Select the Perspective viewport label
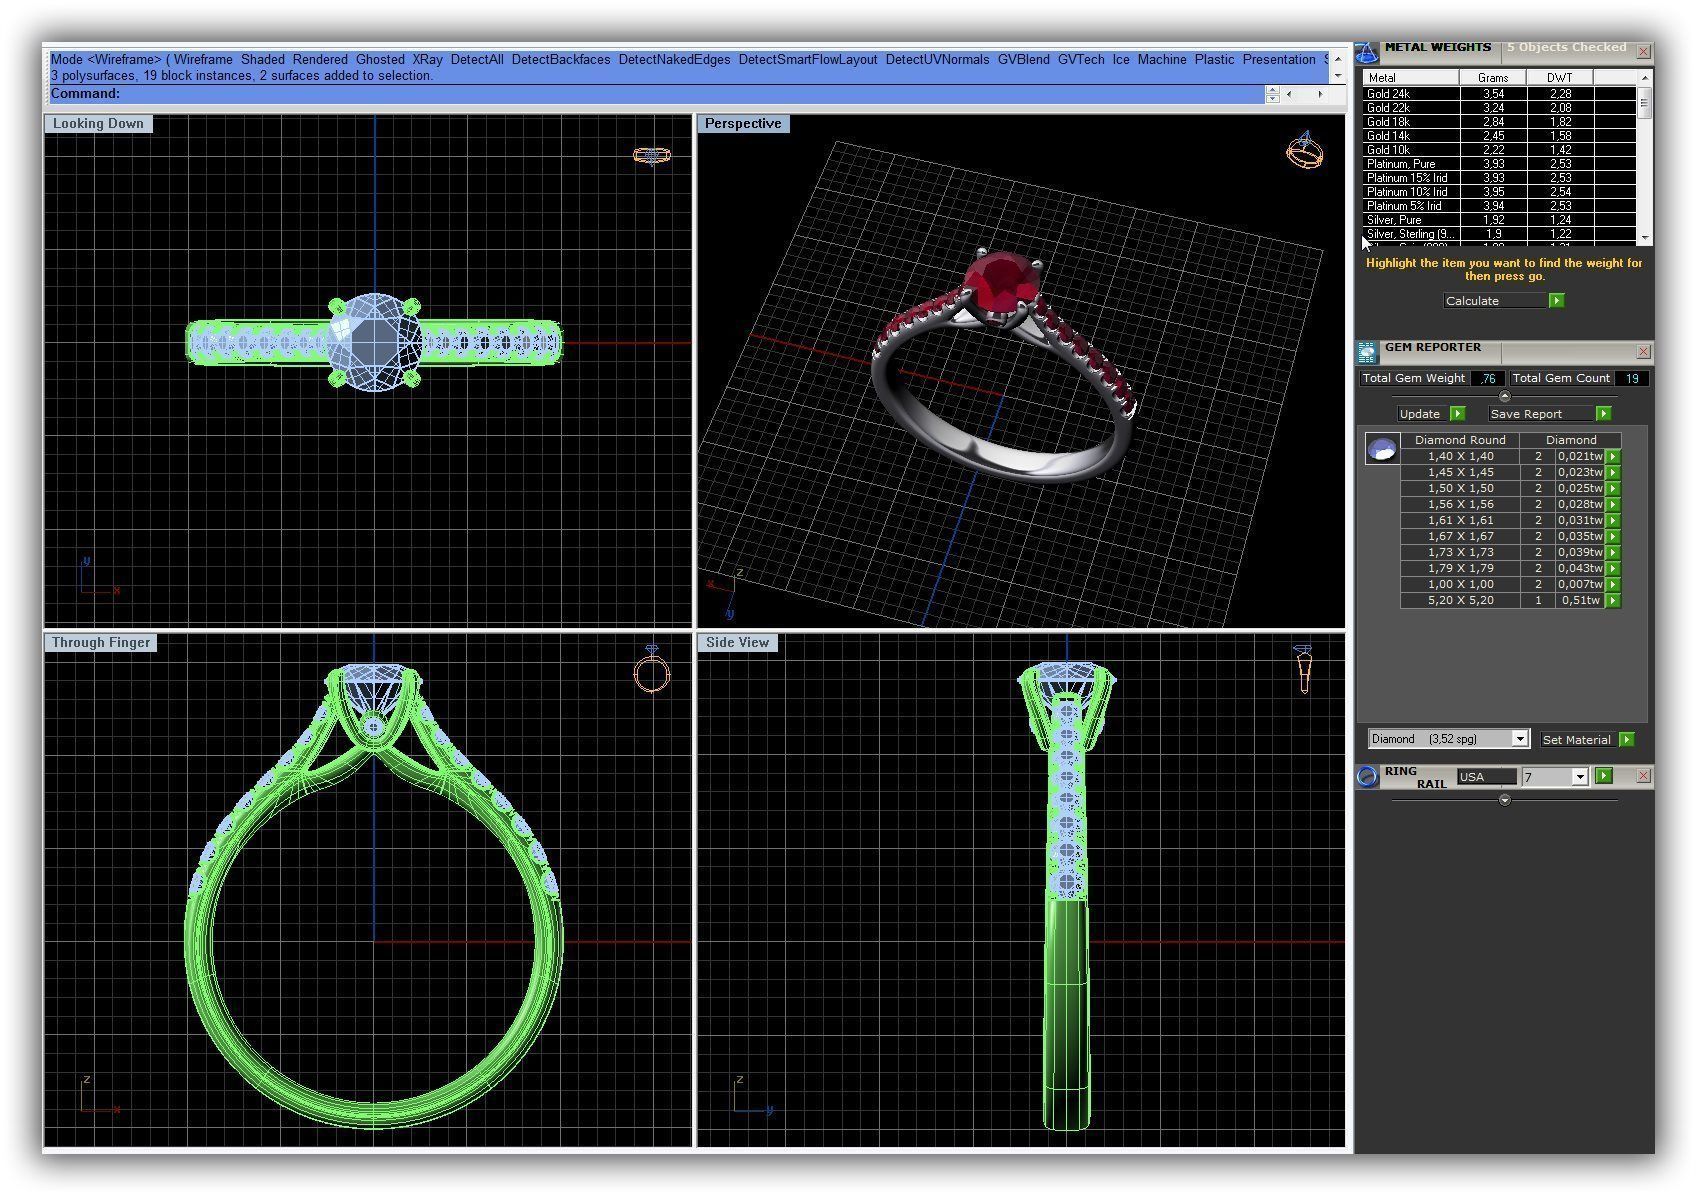This screenshot has height=1196, width=1697. click(x=743, y=124)
